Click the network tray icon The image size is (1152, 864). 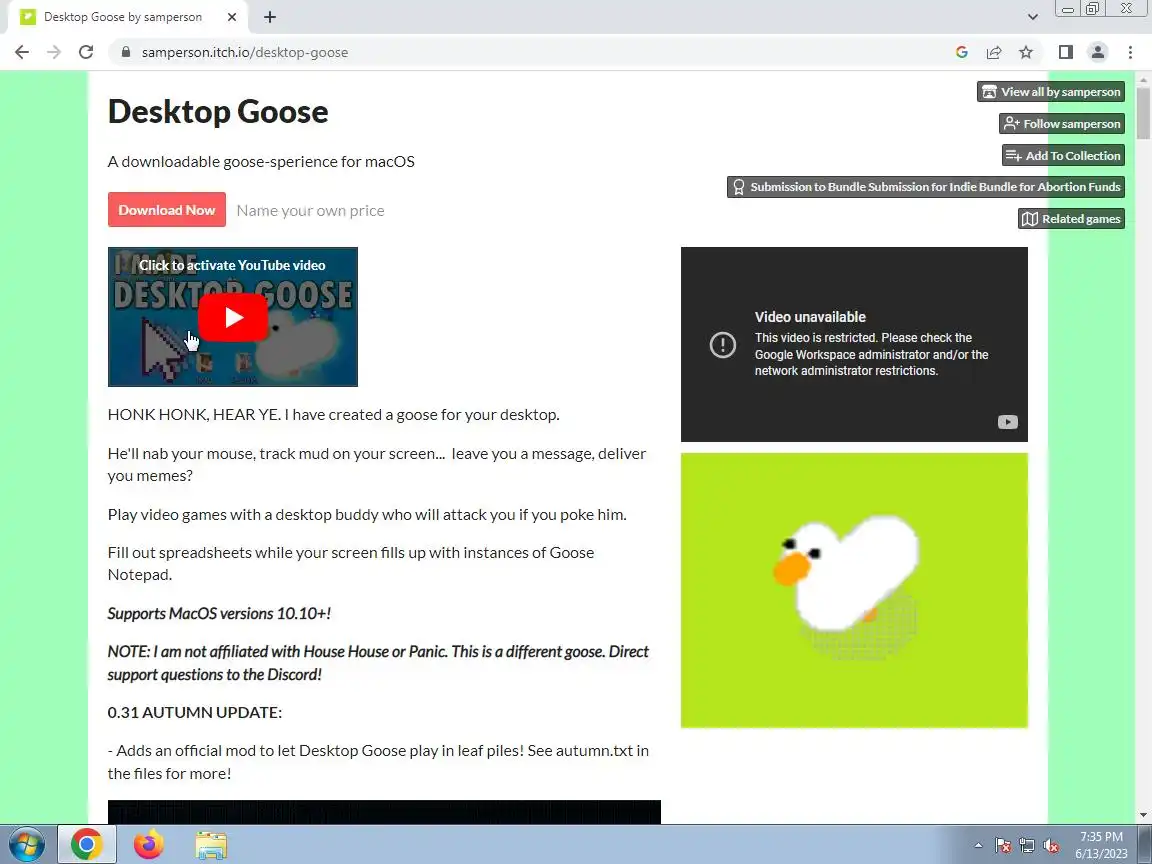(x=1027, y=846)
